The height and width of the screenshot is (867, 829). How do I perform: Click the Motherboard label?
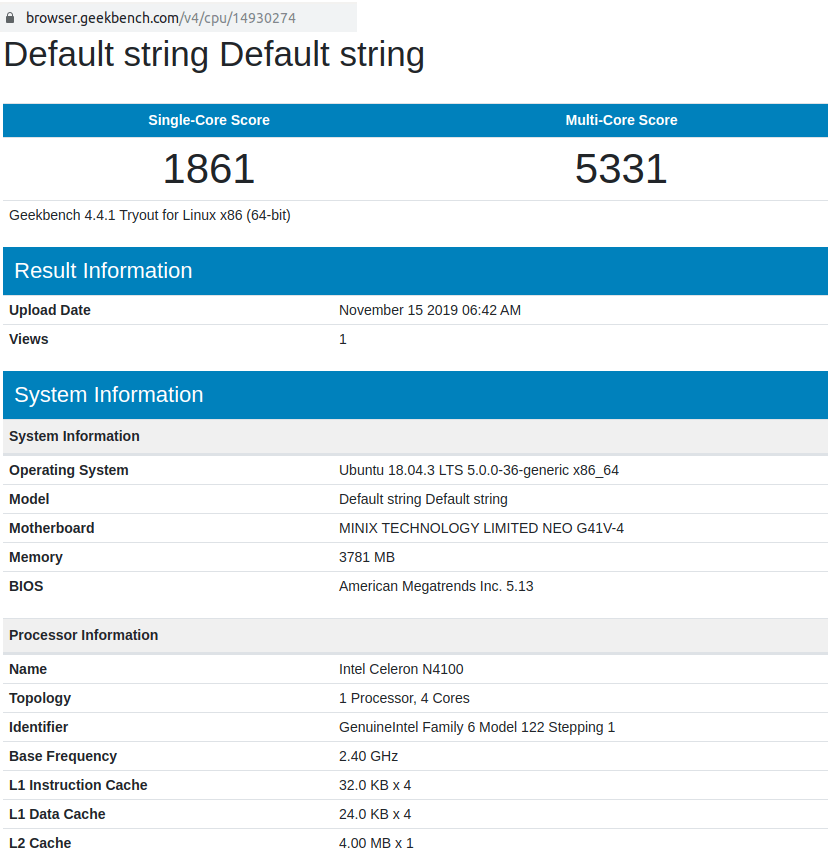coord(52,528)
